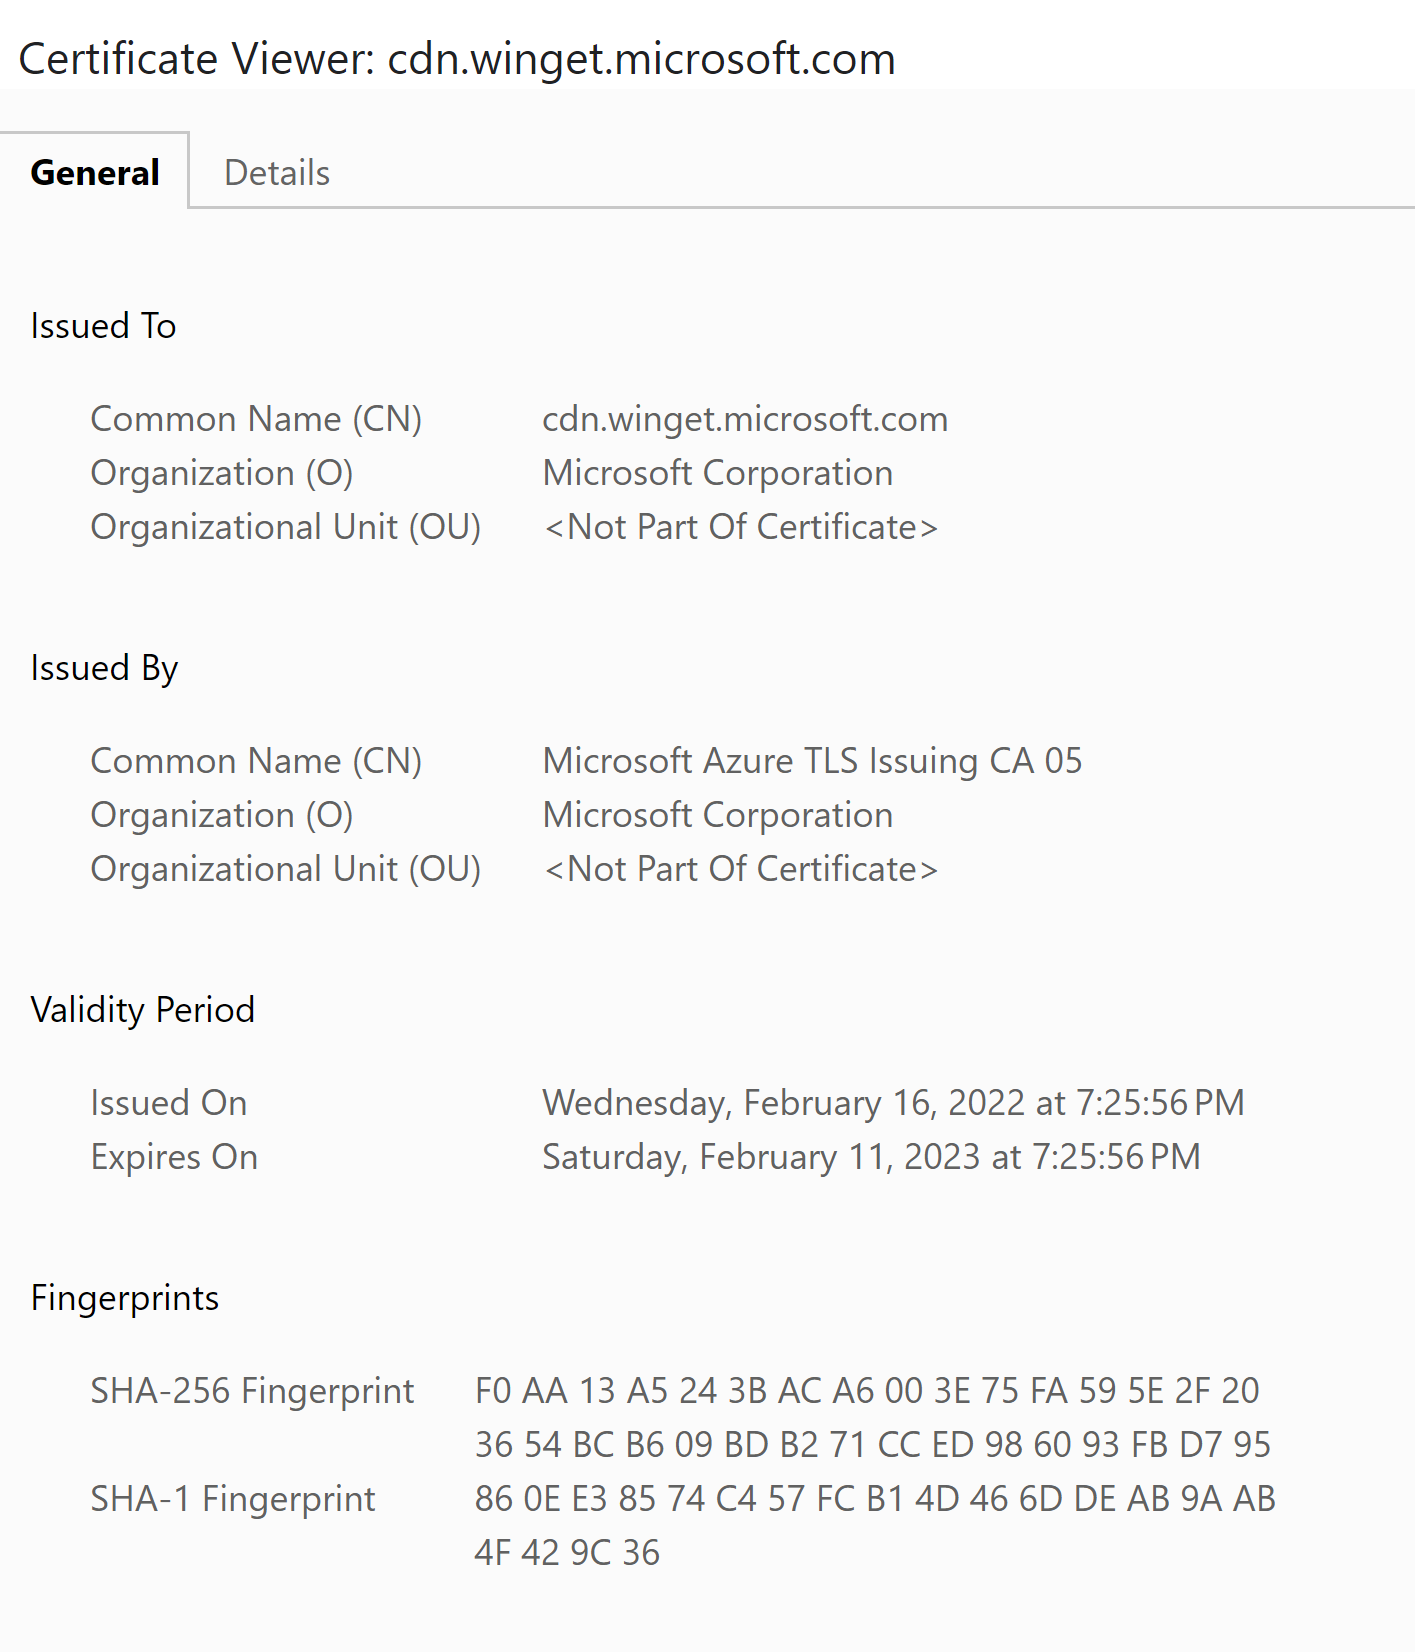This screenshot has height=1652, width=1415.
Task: Click the Organization value Microsoft Corporation under Issued To
Action: (717, 472)
